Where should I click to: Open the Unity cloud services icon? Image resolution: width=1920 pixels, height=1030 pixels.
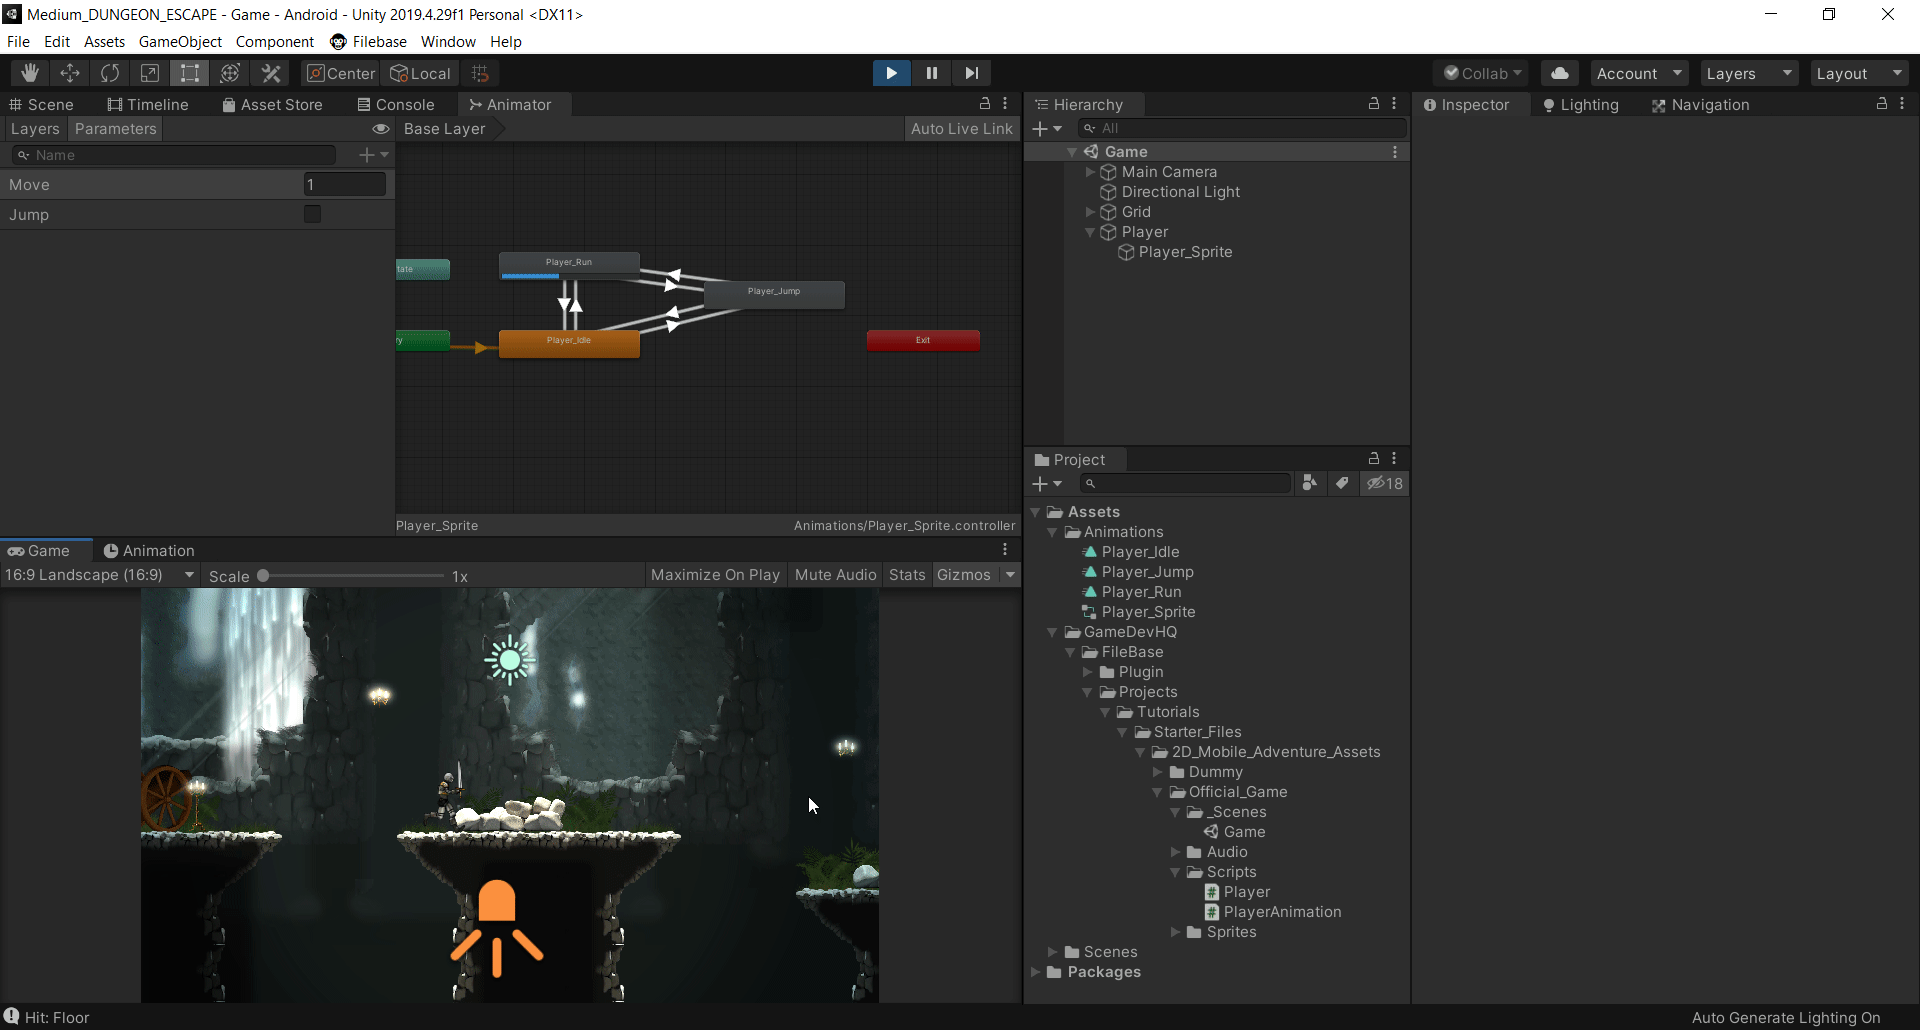[1559, 72]
